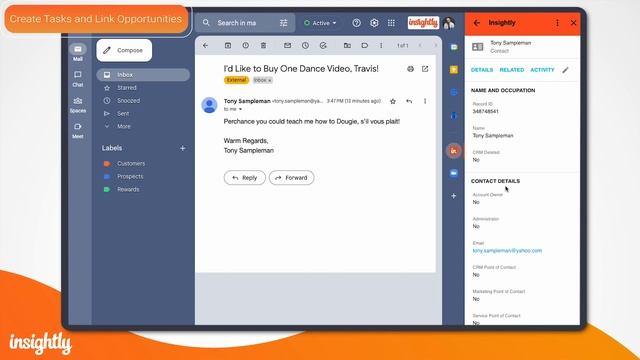Switch to the ACTIVITY tab
The width and height of the screenshot is (640, 360).
tap(542, 70)
